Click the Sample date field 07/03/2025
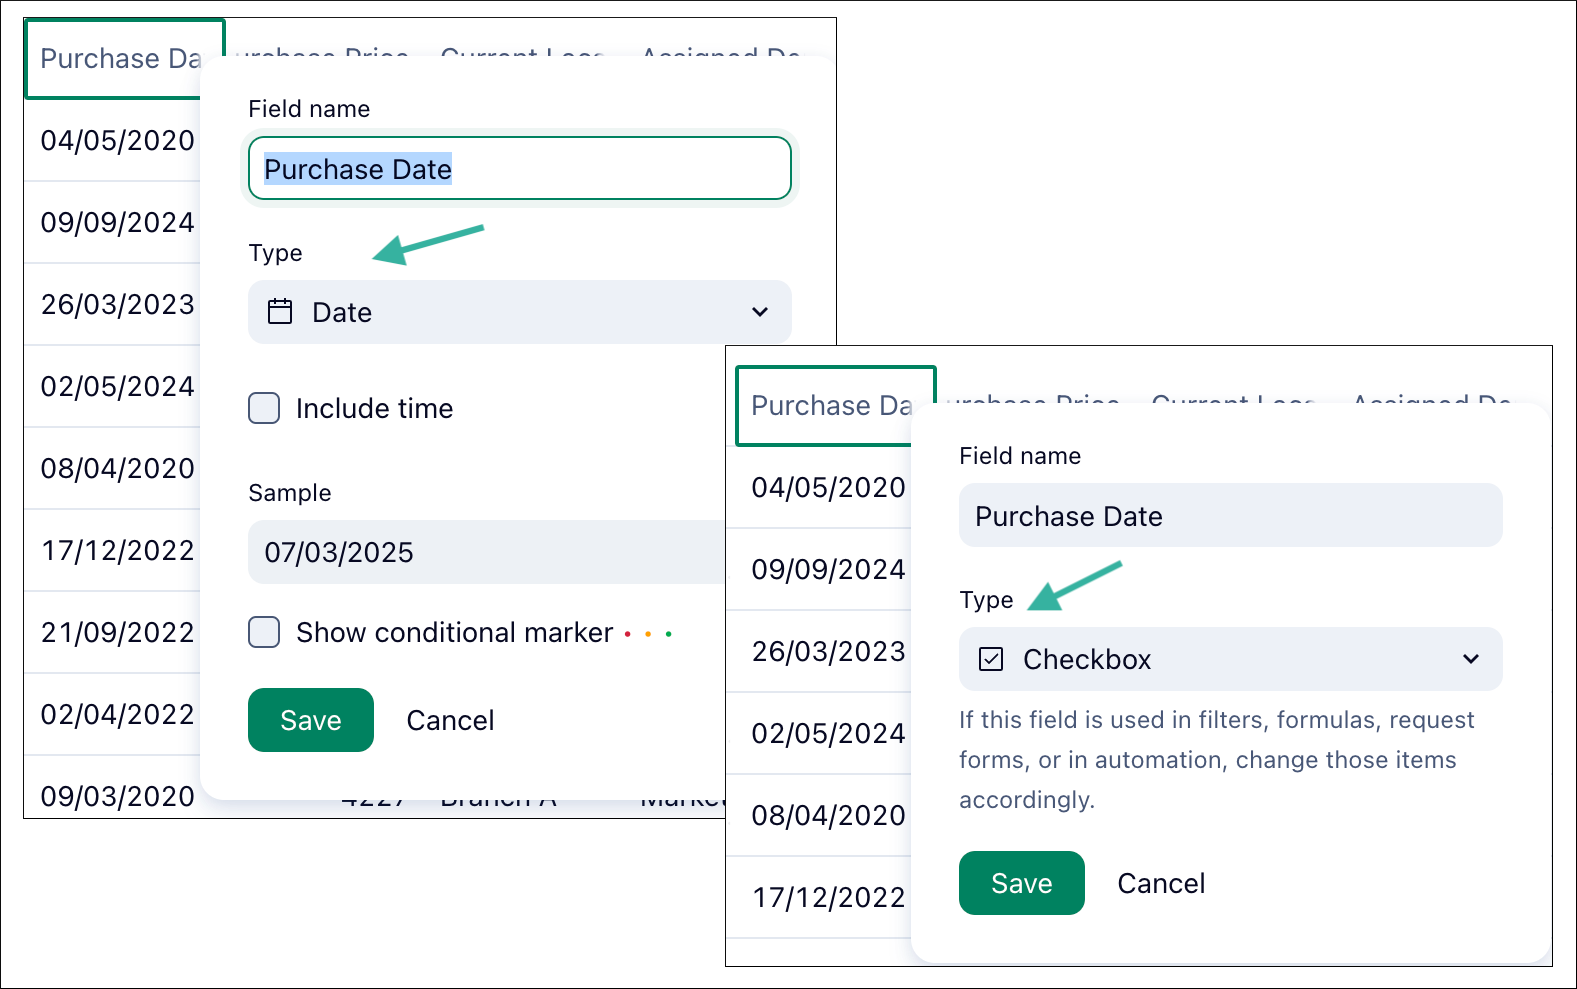Screen dimensions: 1577x989 (x=485, y=552)
